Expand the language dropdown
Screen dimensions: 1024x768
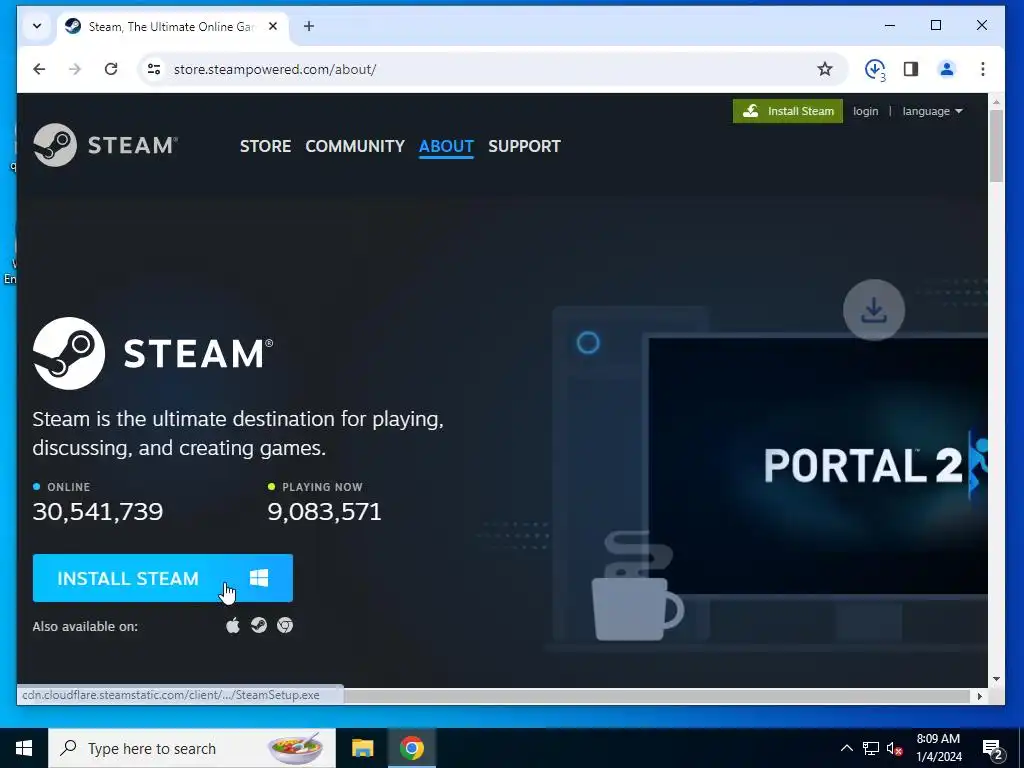click(932, 111)
